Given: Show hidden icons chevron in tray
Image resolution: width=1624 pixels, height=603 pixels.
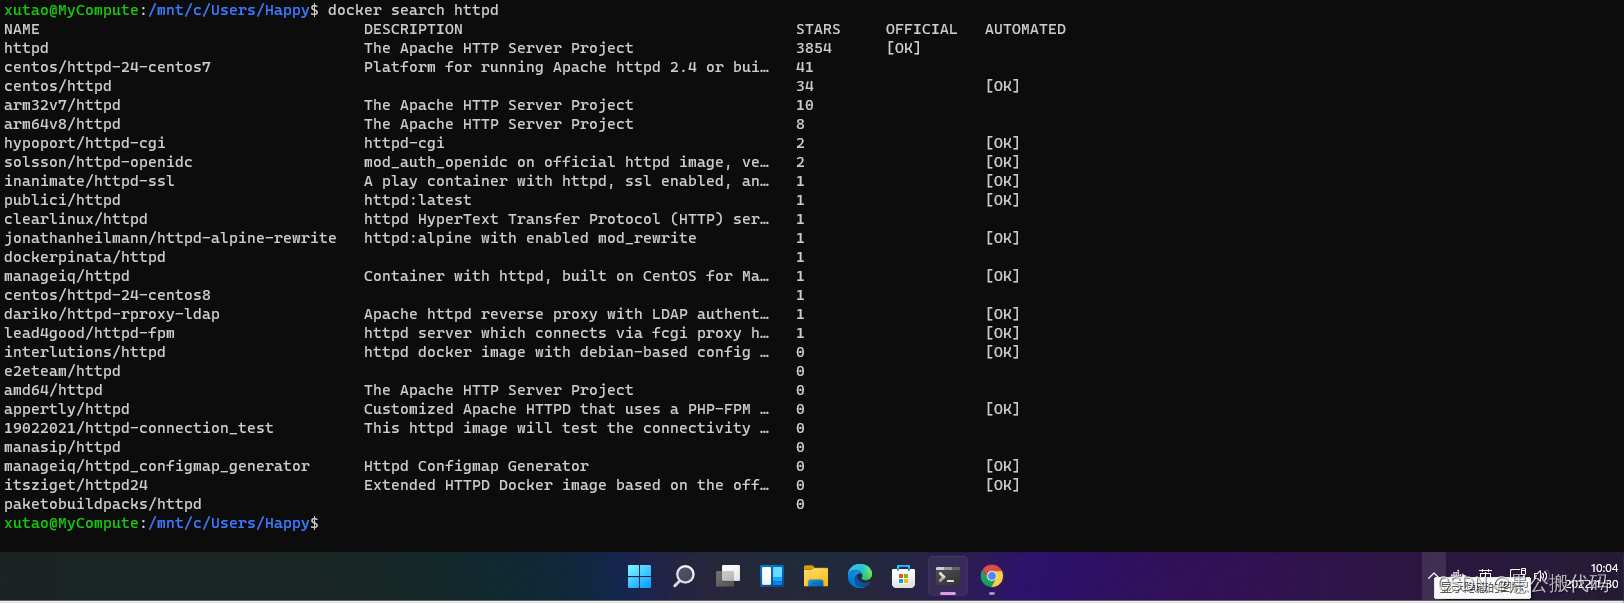Looking at the screenshot, I should tap(1434, 576).
